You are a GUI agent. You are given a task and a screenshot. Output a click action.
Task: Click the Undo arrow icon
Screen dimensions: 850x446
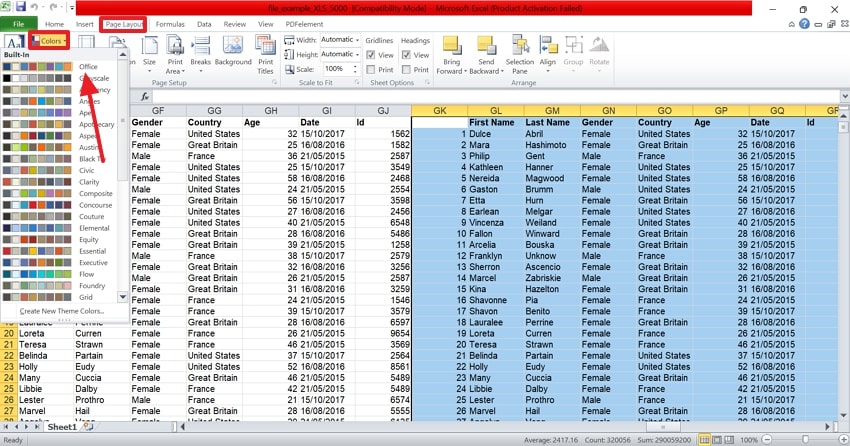[35, 8]
